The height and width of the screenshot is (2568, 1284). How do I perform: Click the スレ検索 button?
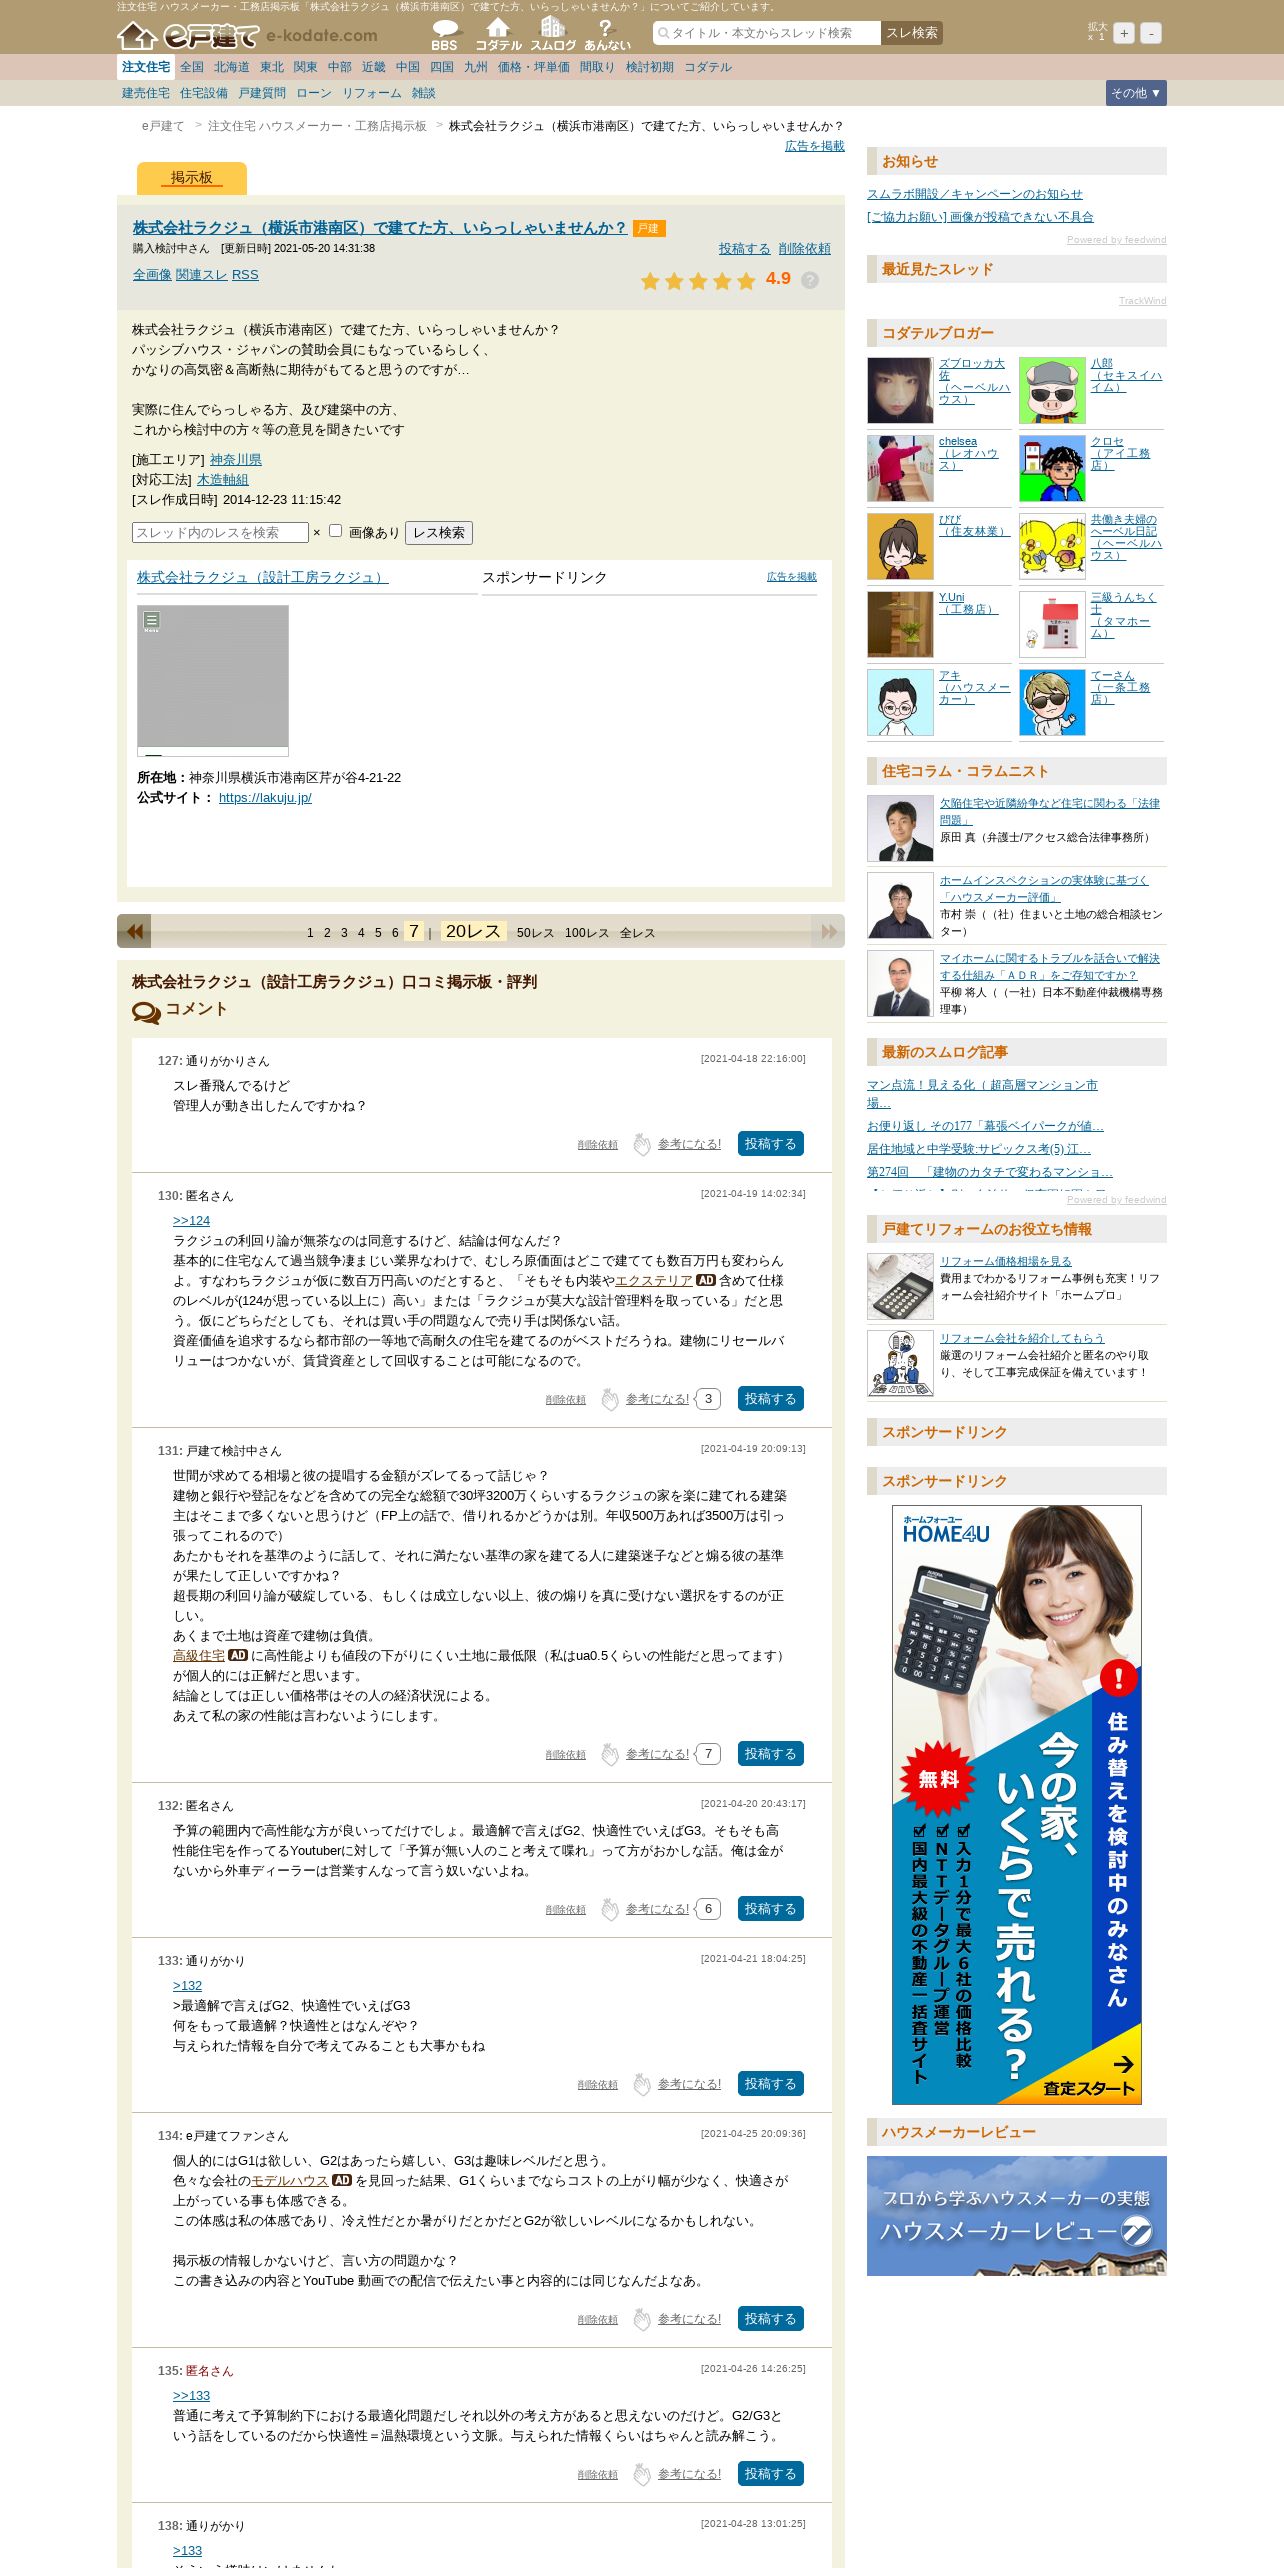coord(912,33)
